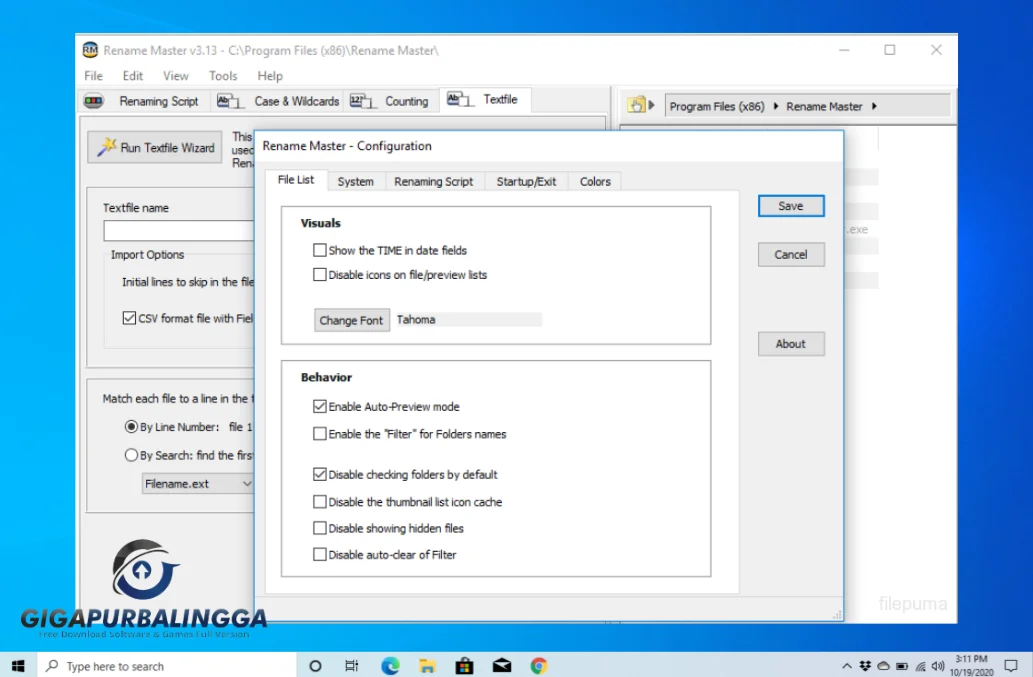The width and height of the screenshot is (1033, 677).
Task: Switch to the Startup/Exit tab
Action: [526, 182]
